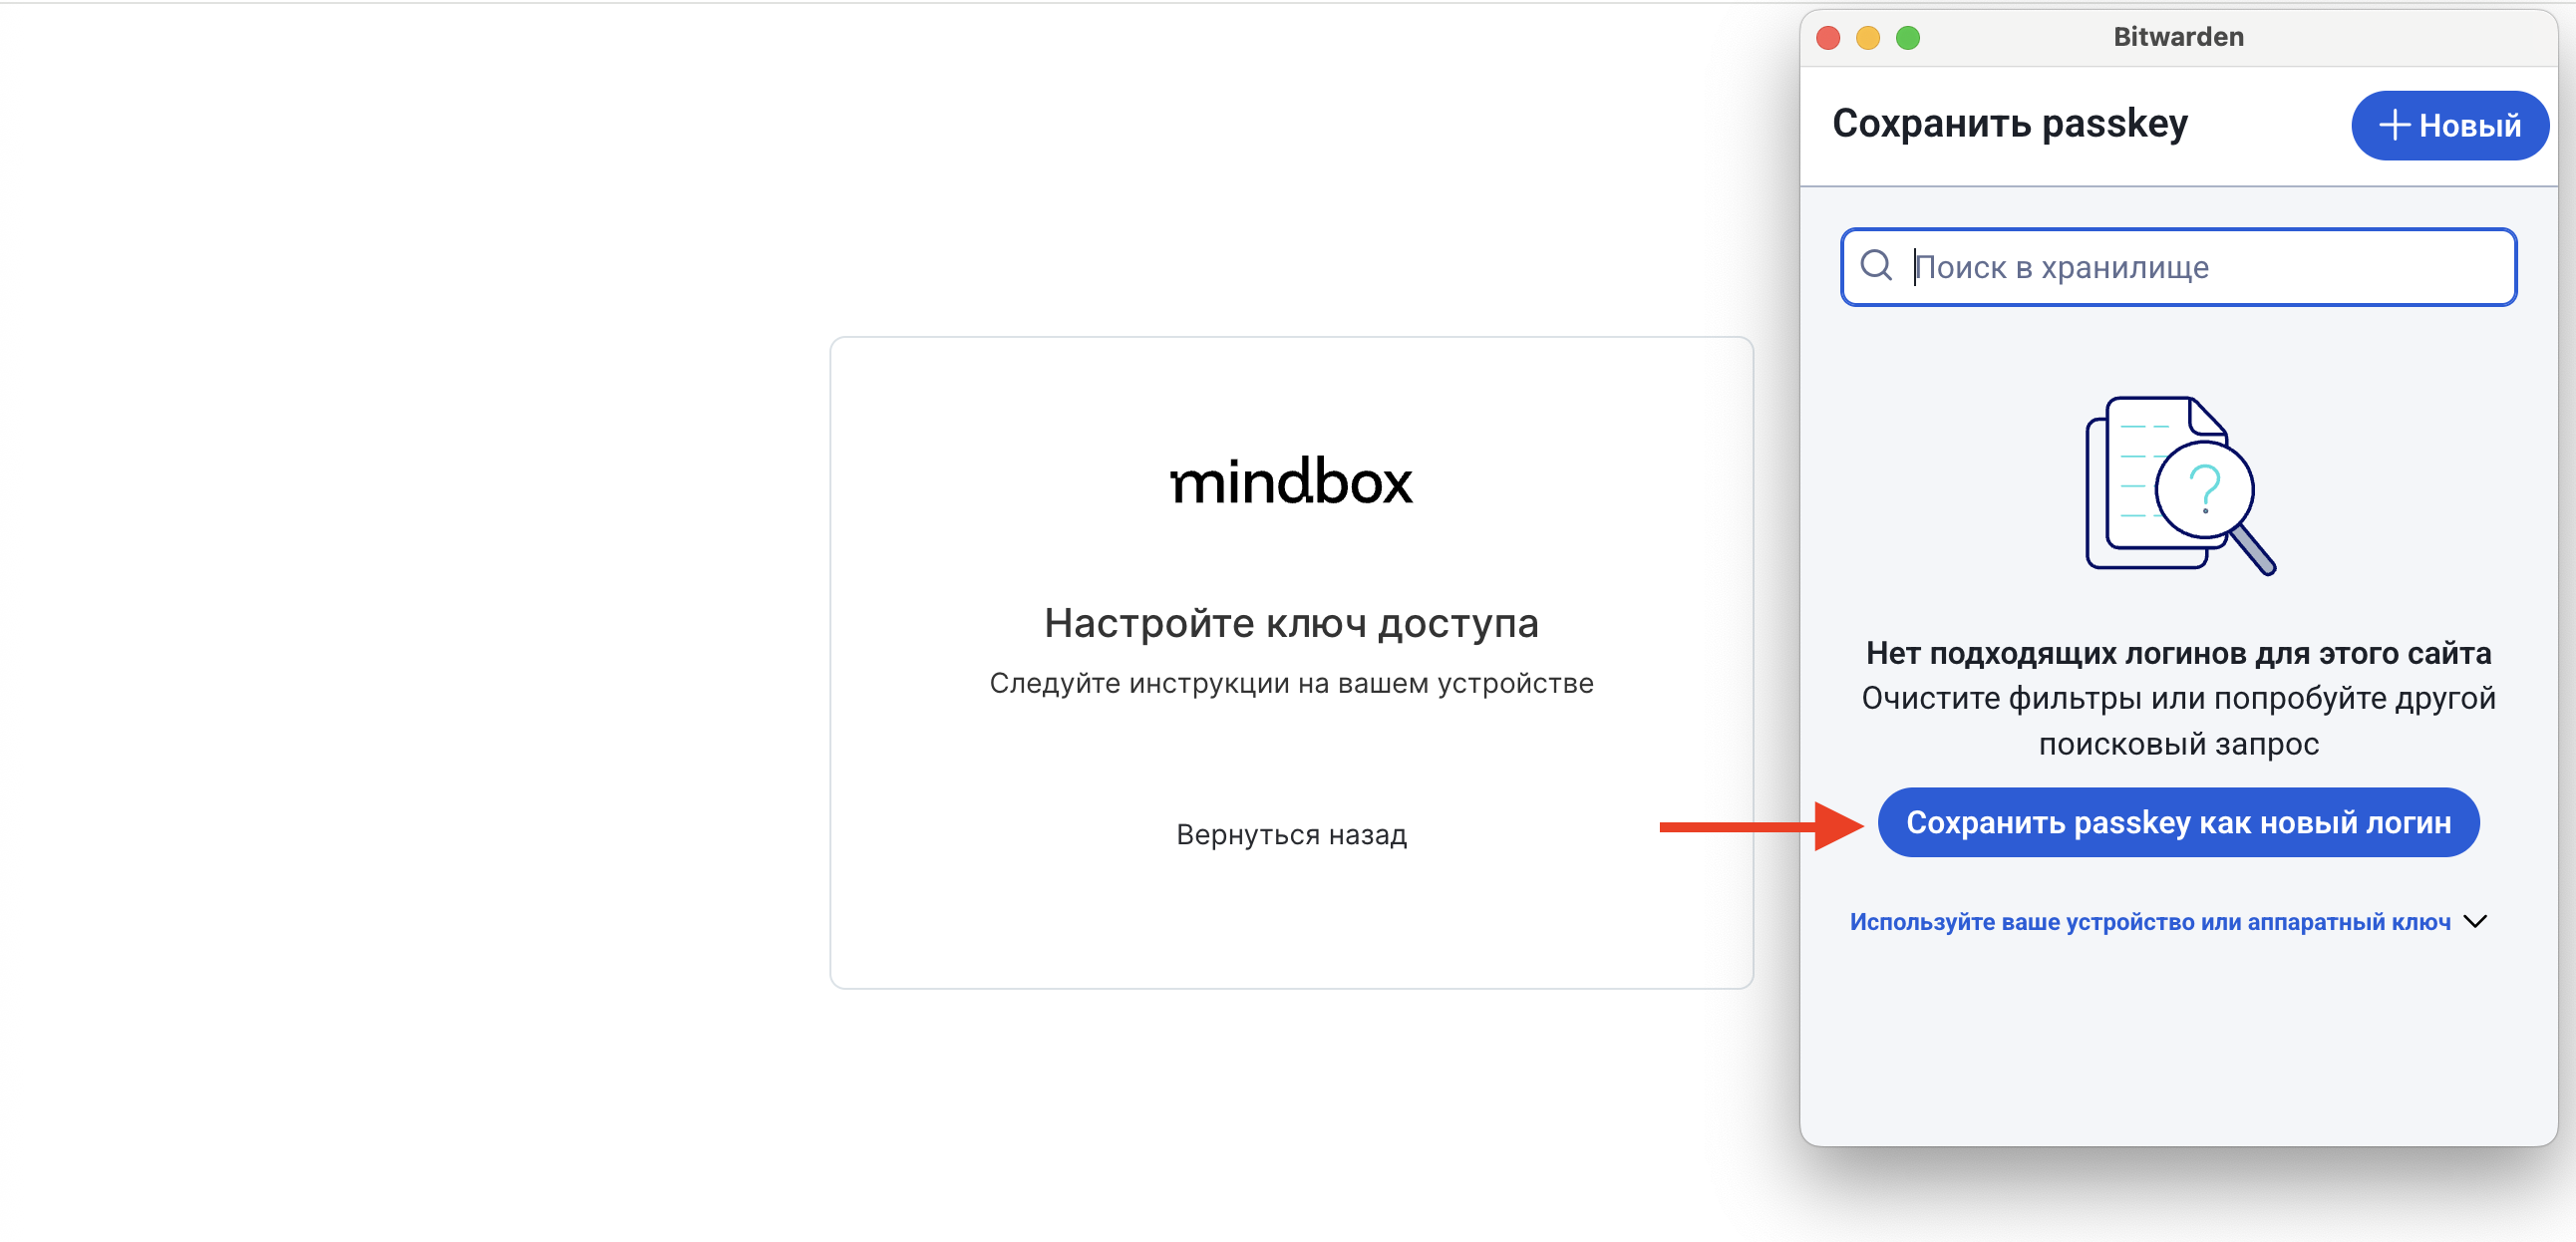
Task: Close the Bitwarden window with red button
Action: (x=1828, y=38)
